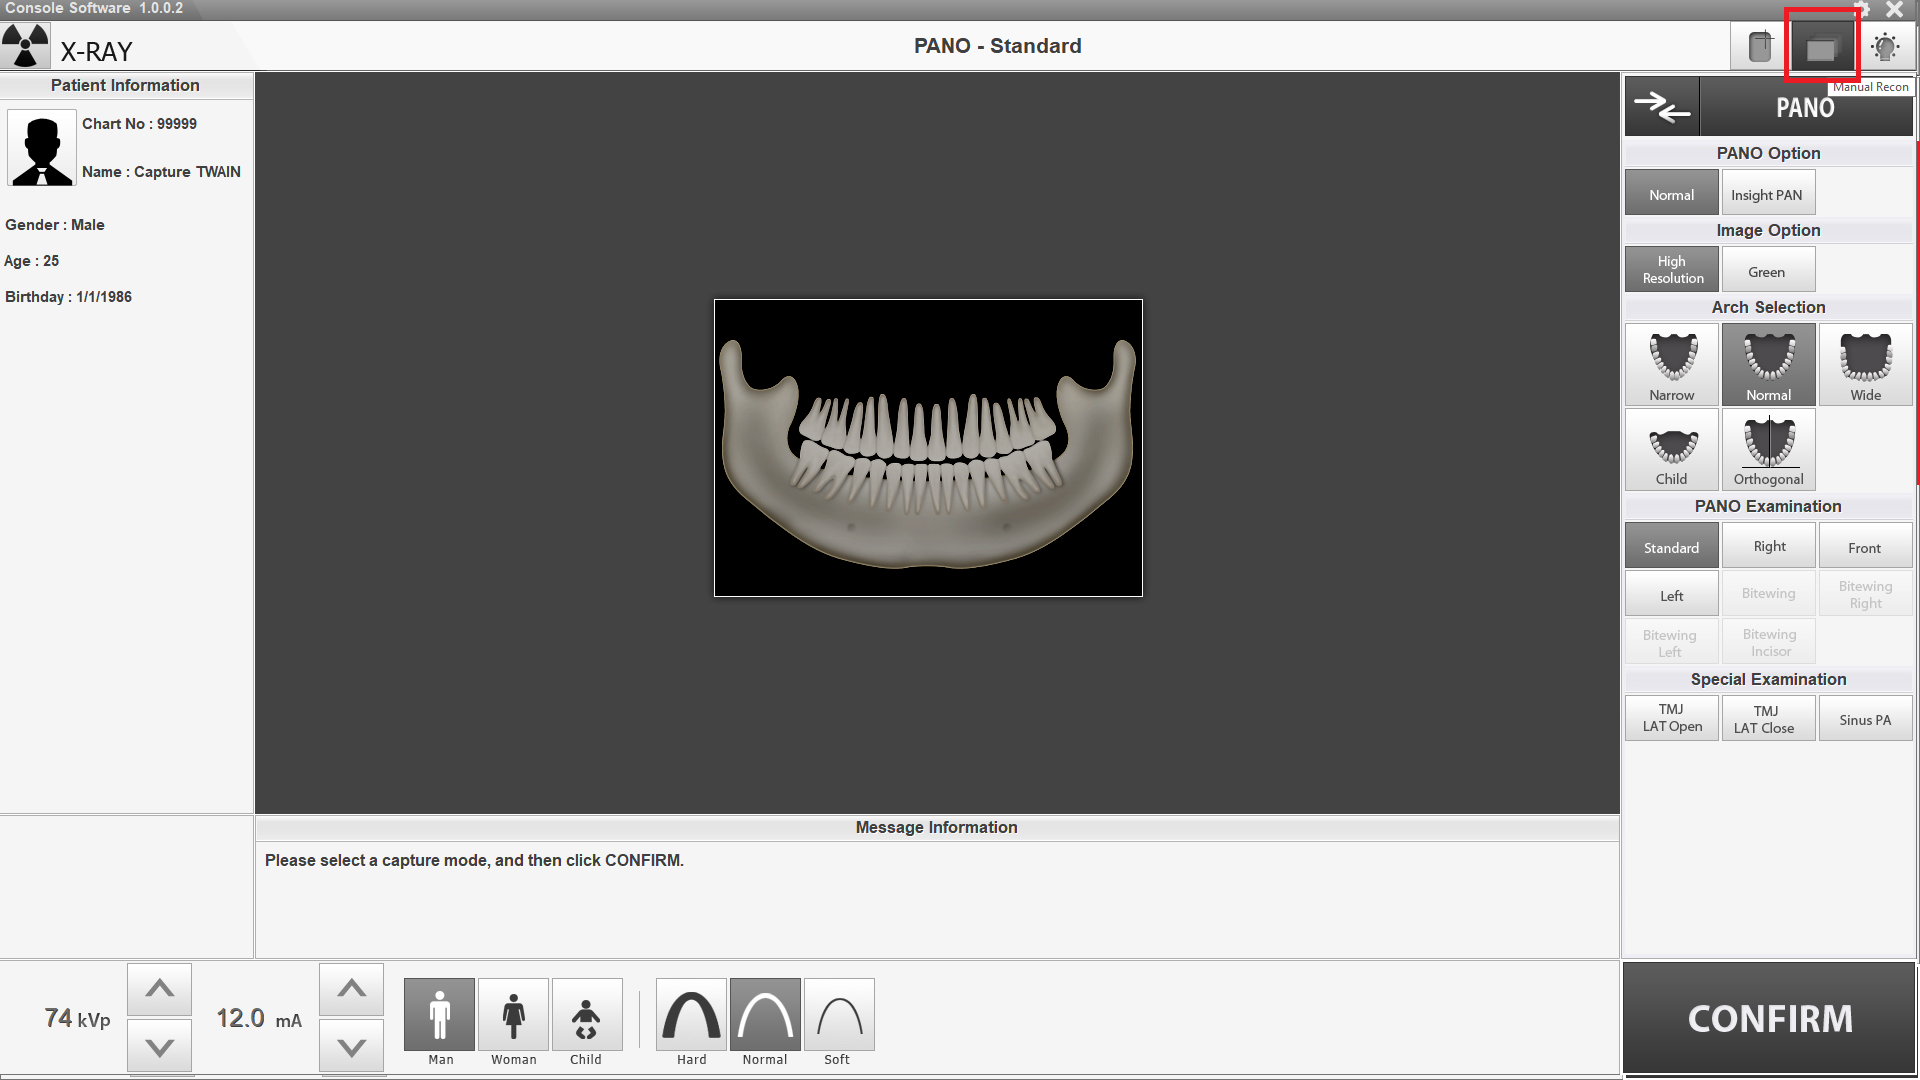This screenshot has width=1920, height=1080.
Task: Close the Console Software window
Action: coord(1894,10)
